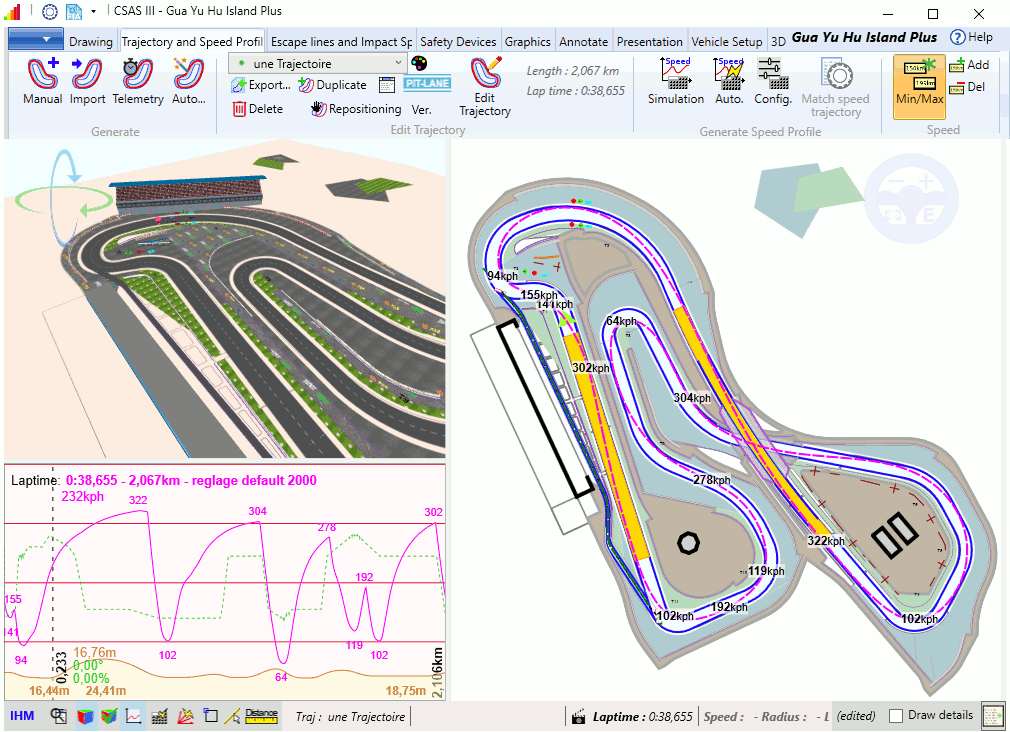Click the zoom window icon in status bar
1010x732 pixels.
point(59,716)
